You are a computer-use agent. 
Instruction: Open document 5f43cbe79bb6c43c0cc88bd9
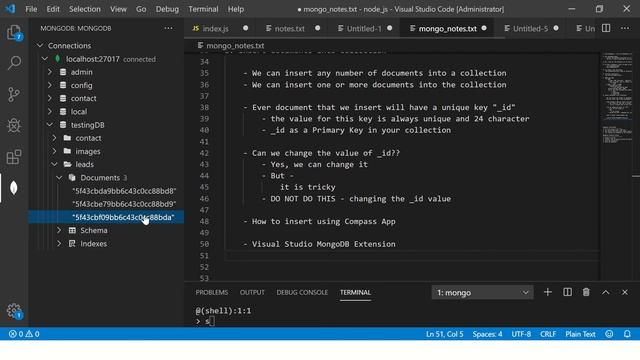[124, 204]
